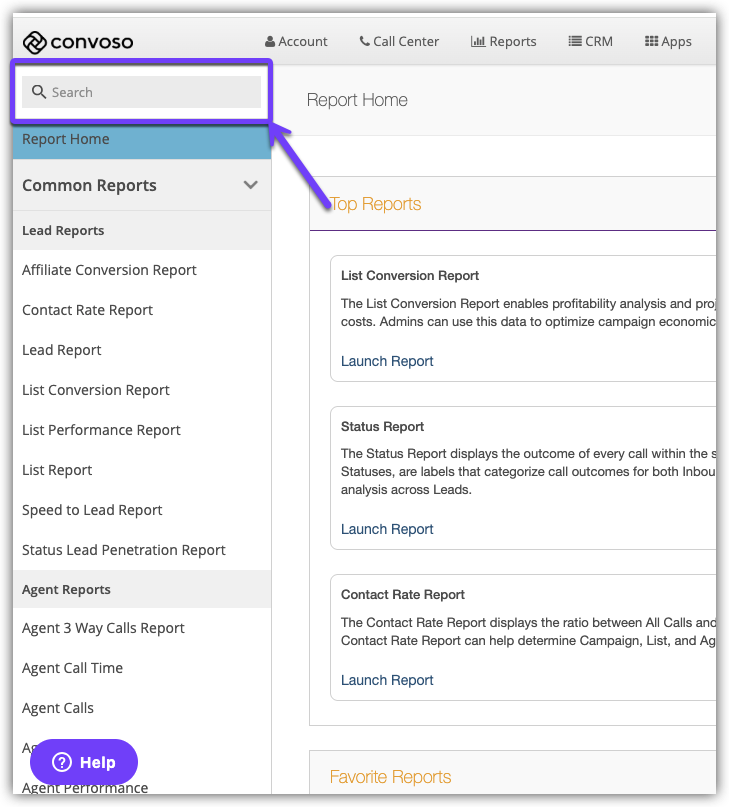This screenshot has height=807, width=729.
Task: Open the CRM menu
Action: coord(590,41)
